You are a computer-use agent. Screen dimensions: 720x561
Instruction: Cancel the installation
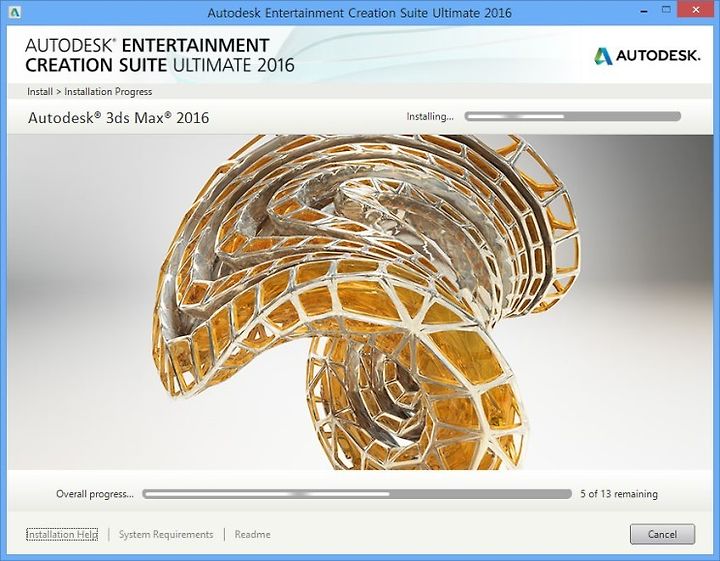click(662, 534)
